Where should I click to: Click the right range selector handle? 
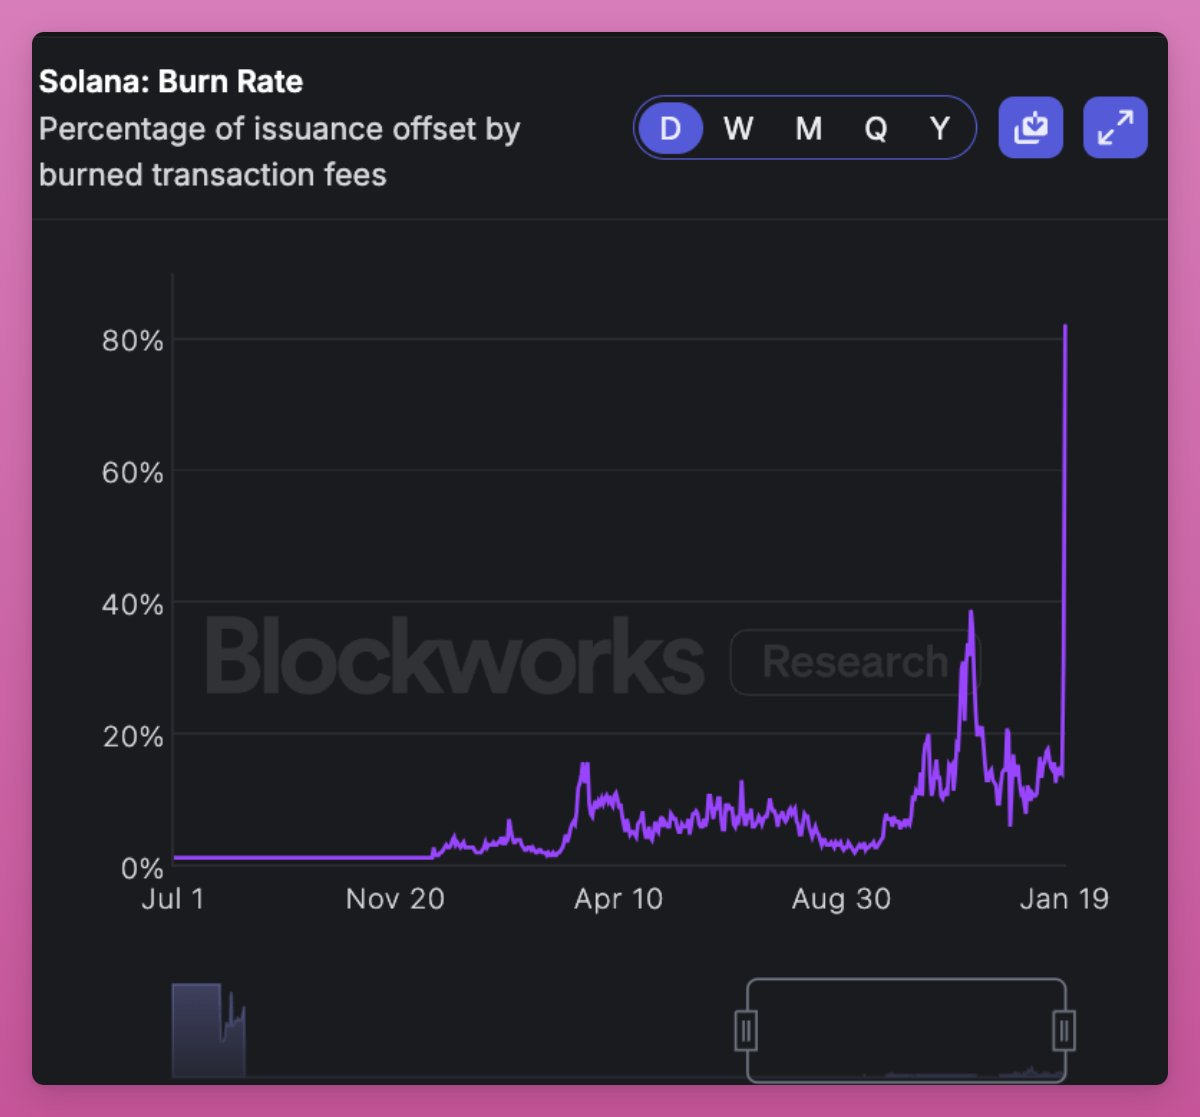pos(1064,1030)
